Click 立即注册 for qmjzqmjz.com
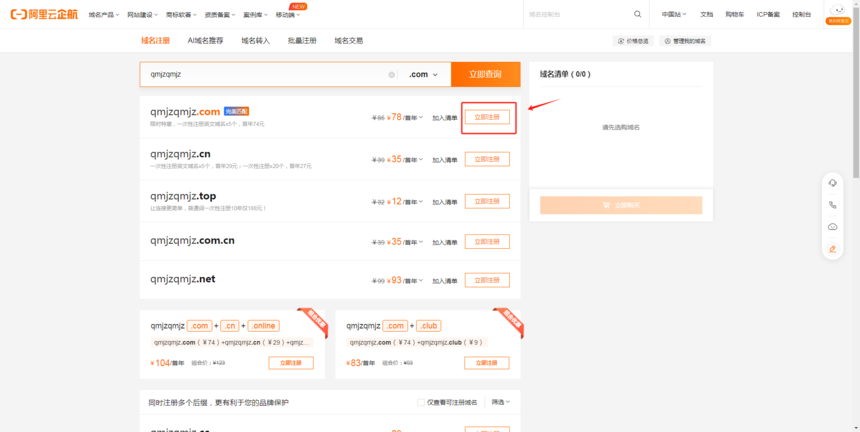Viewport: 860px width, 432px height. (487, 117)
